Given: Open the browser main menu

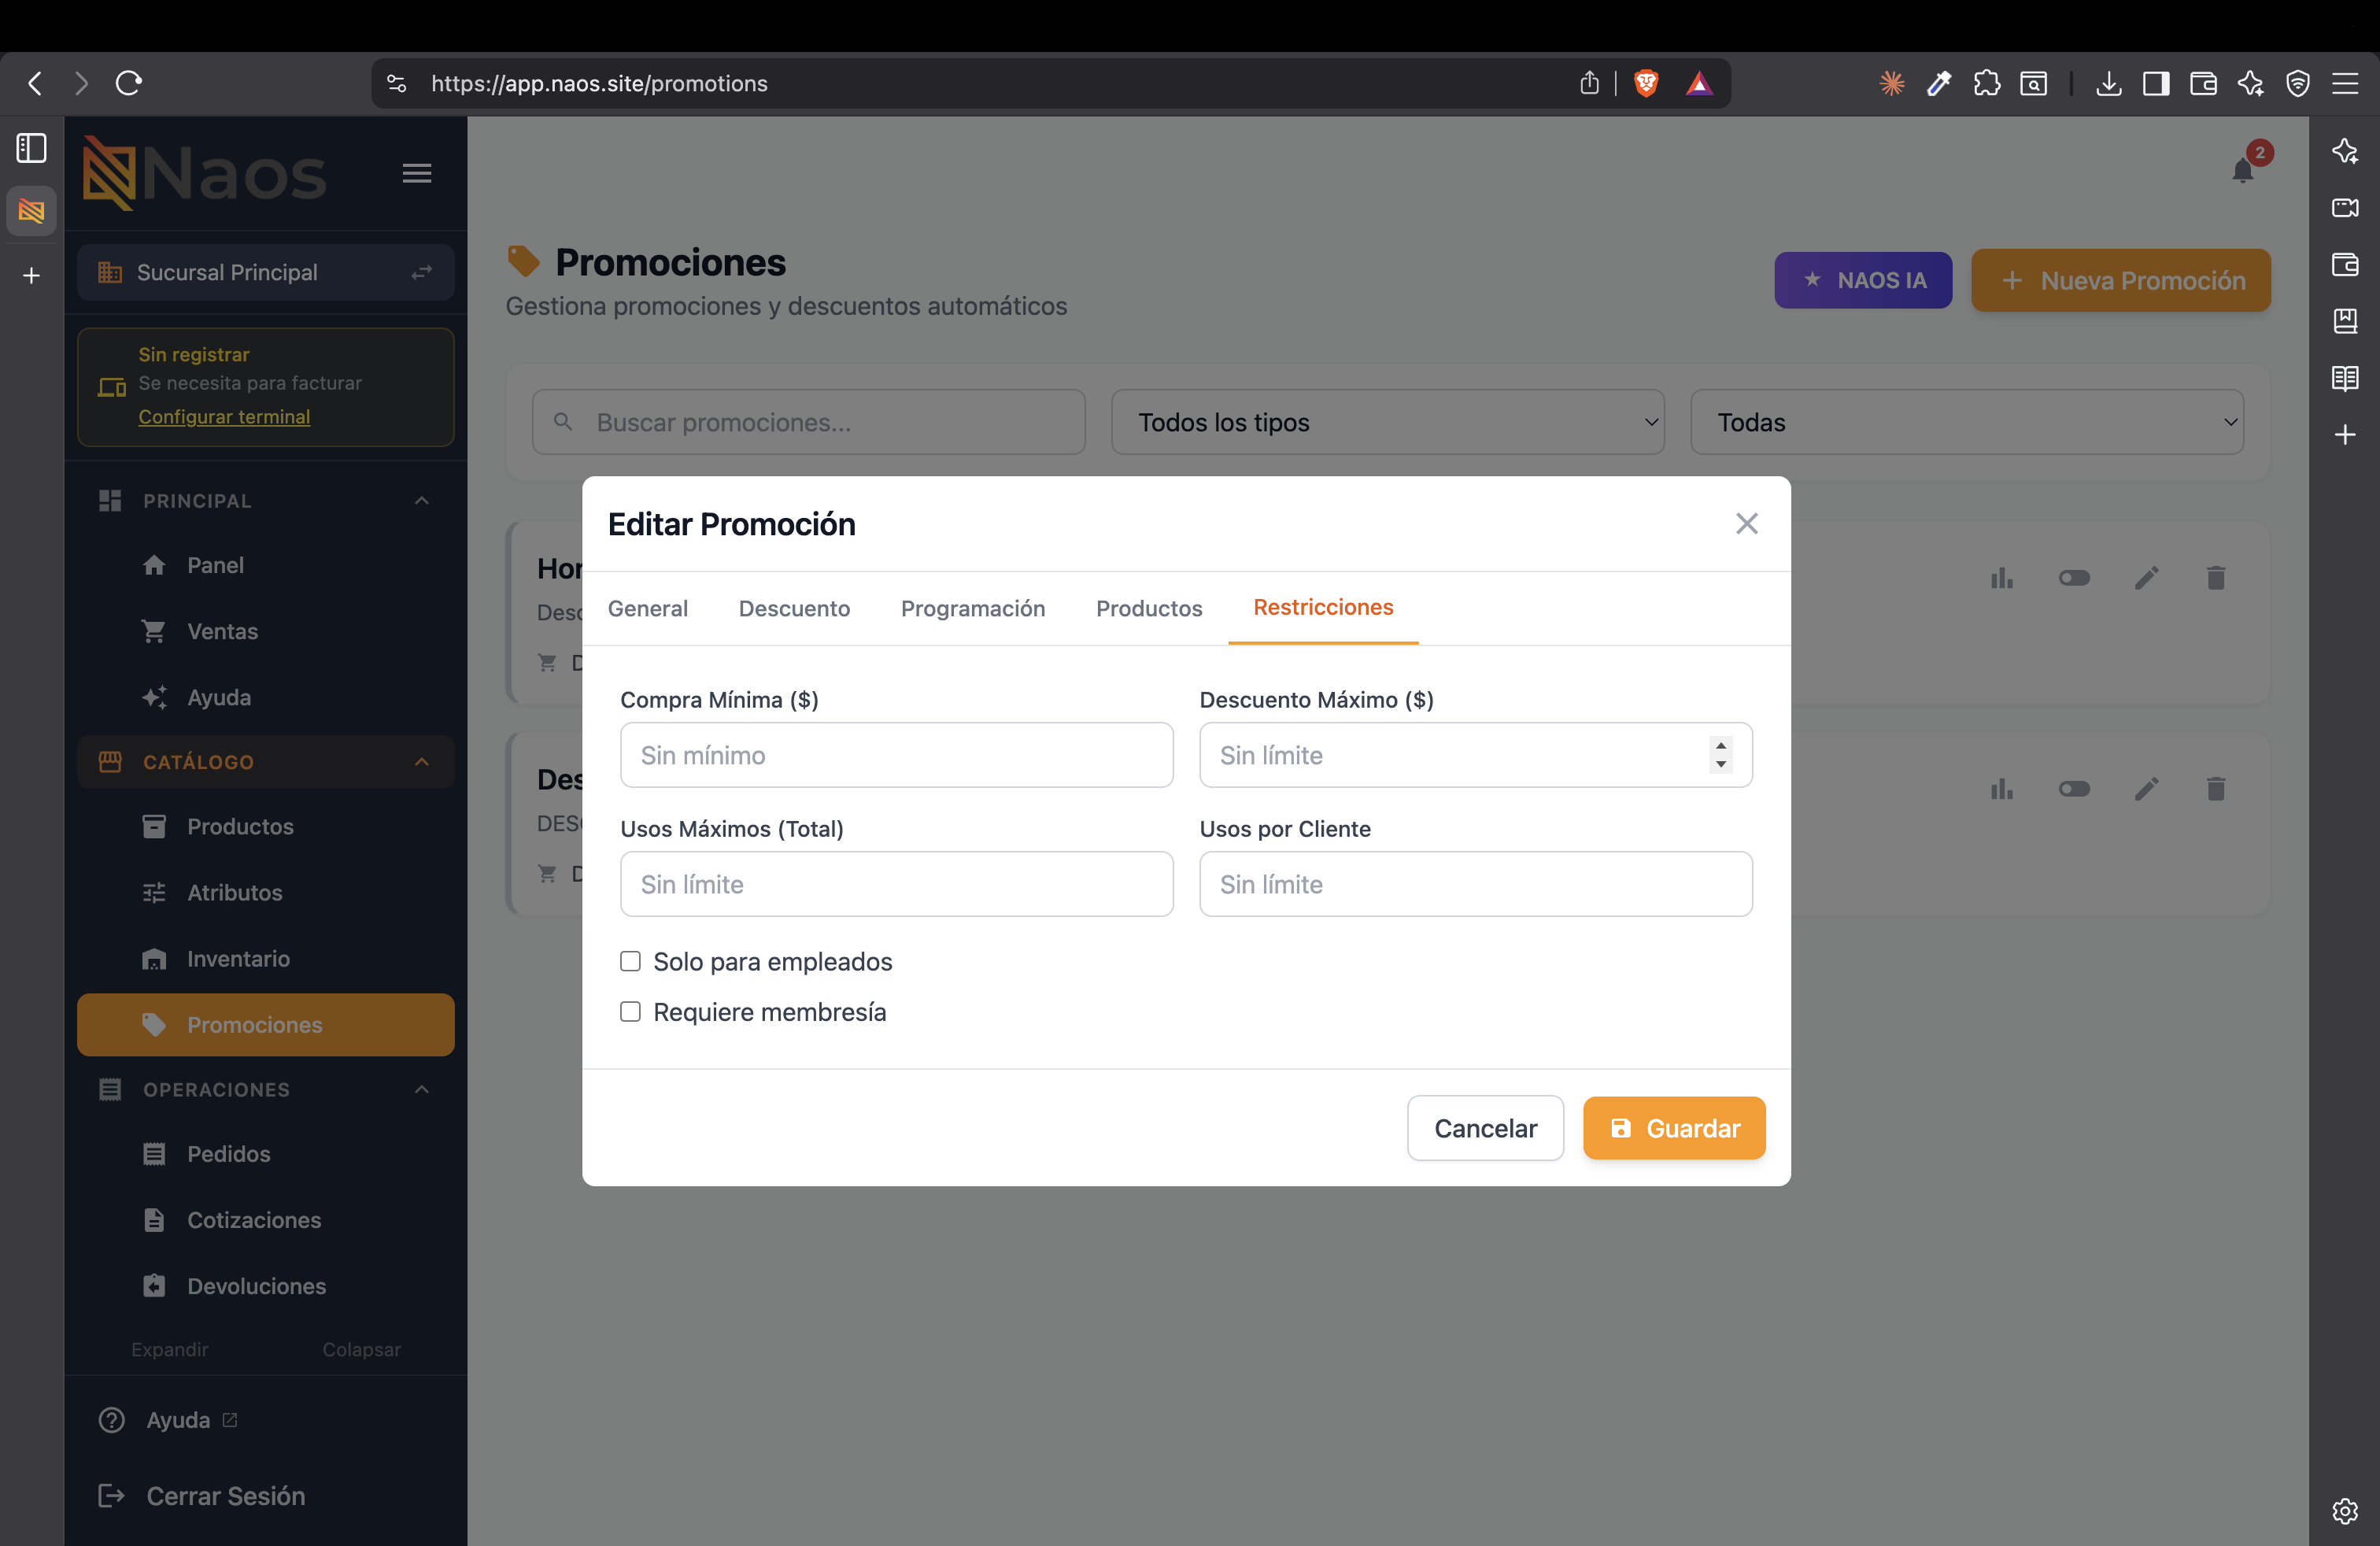Looking at the screenshot, I should coord(2345,83).
